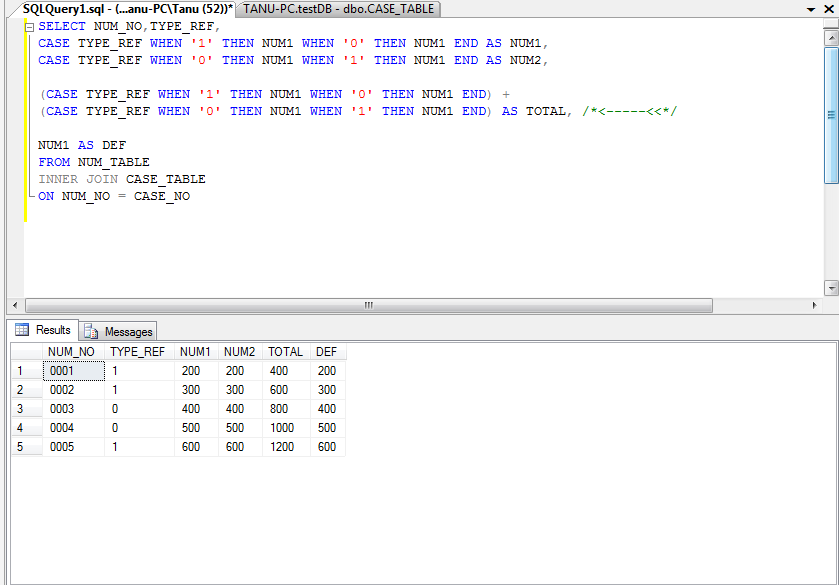Click cell 0001 in NUM_NO column
This screenshot has width=839, height=585.
coord(73,371)
